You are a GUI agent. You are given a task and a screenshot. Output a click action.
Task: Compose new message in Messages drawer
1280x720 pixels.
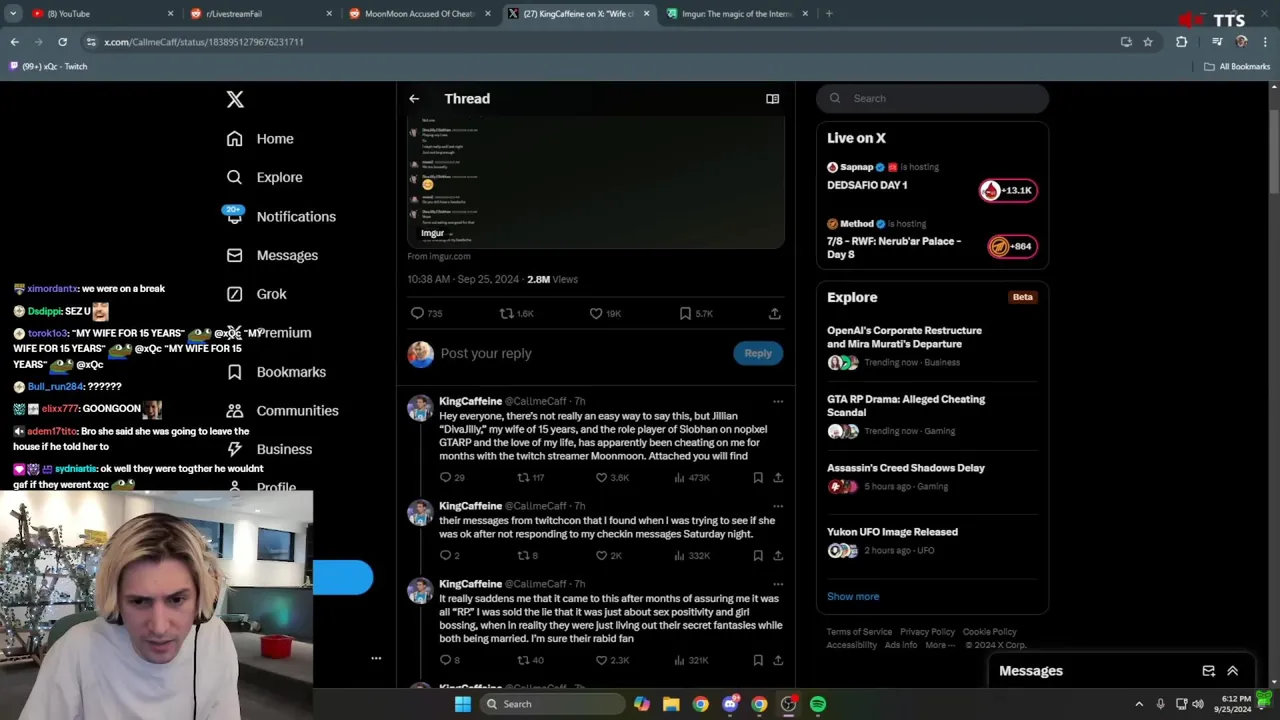coord(1208,671)
